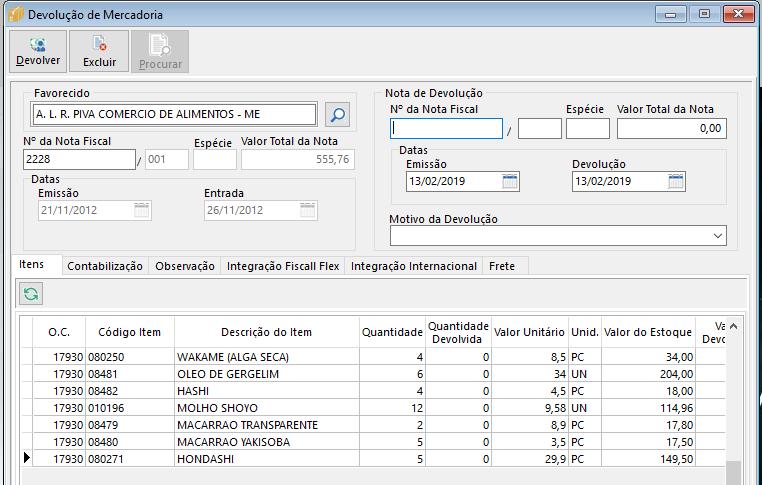
Task: Click the Valor Total da Nota field showing 0,00
Action: point(672,129)
